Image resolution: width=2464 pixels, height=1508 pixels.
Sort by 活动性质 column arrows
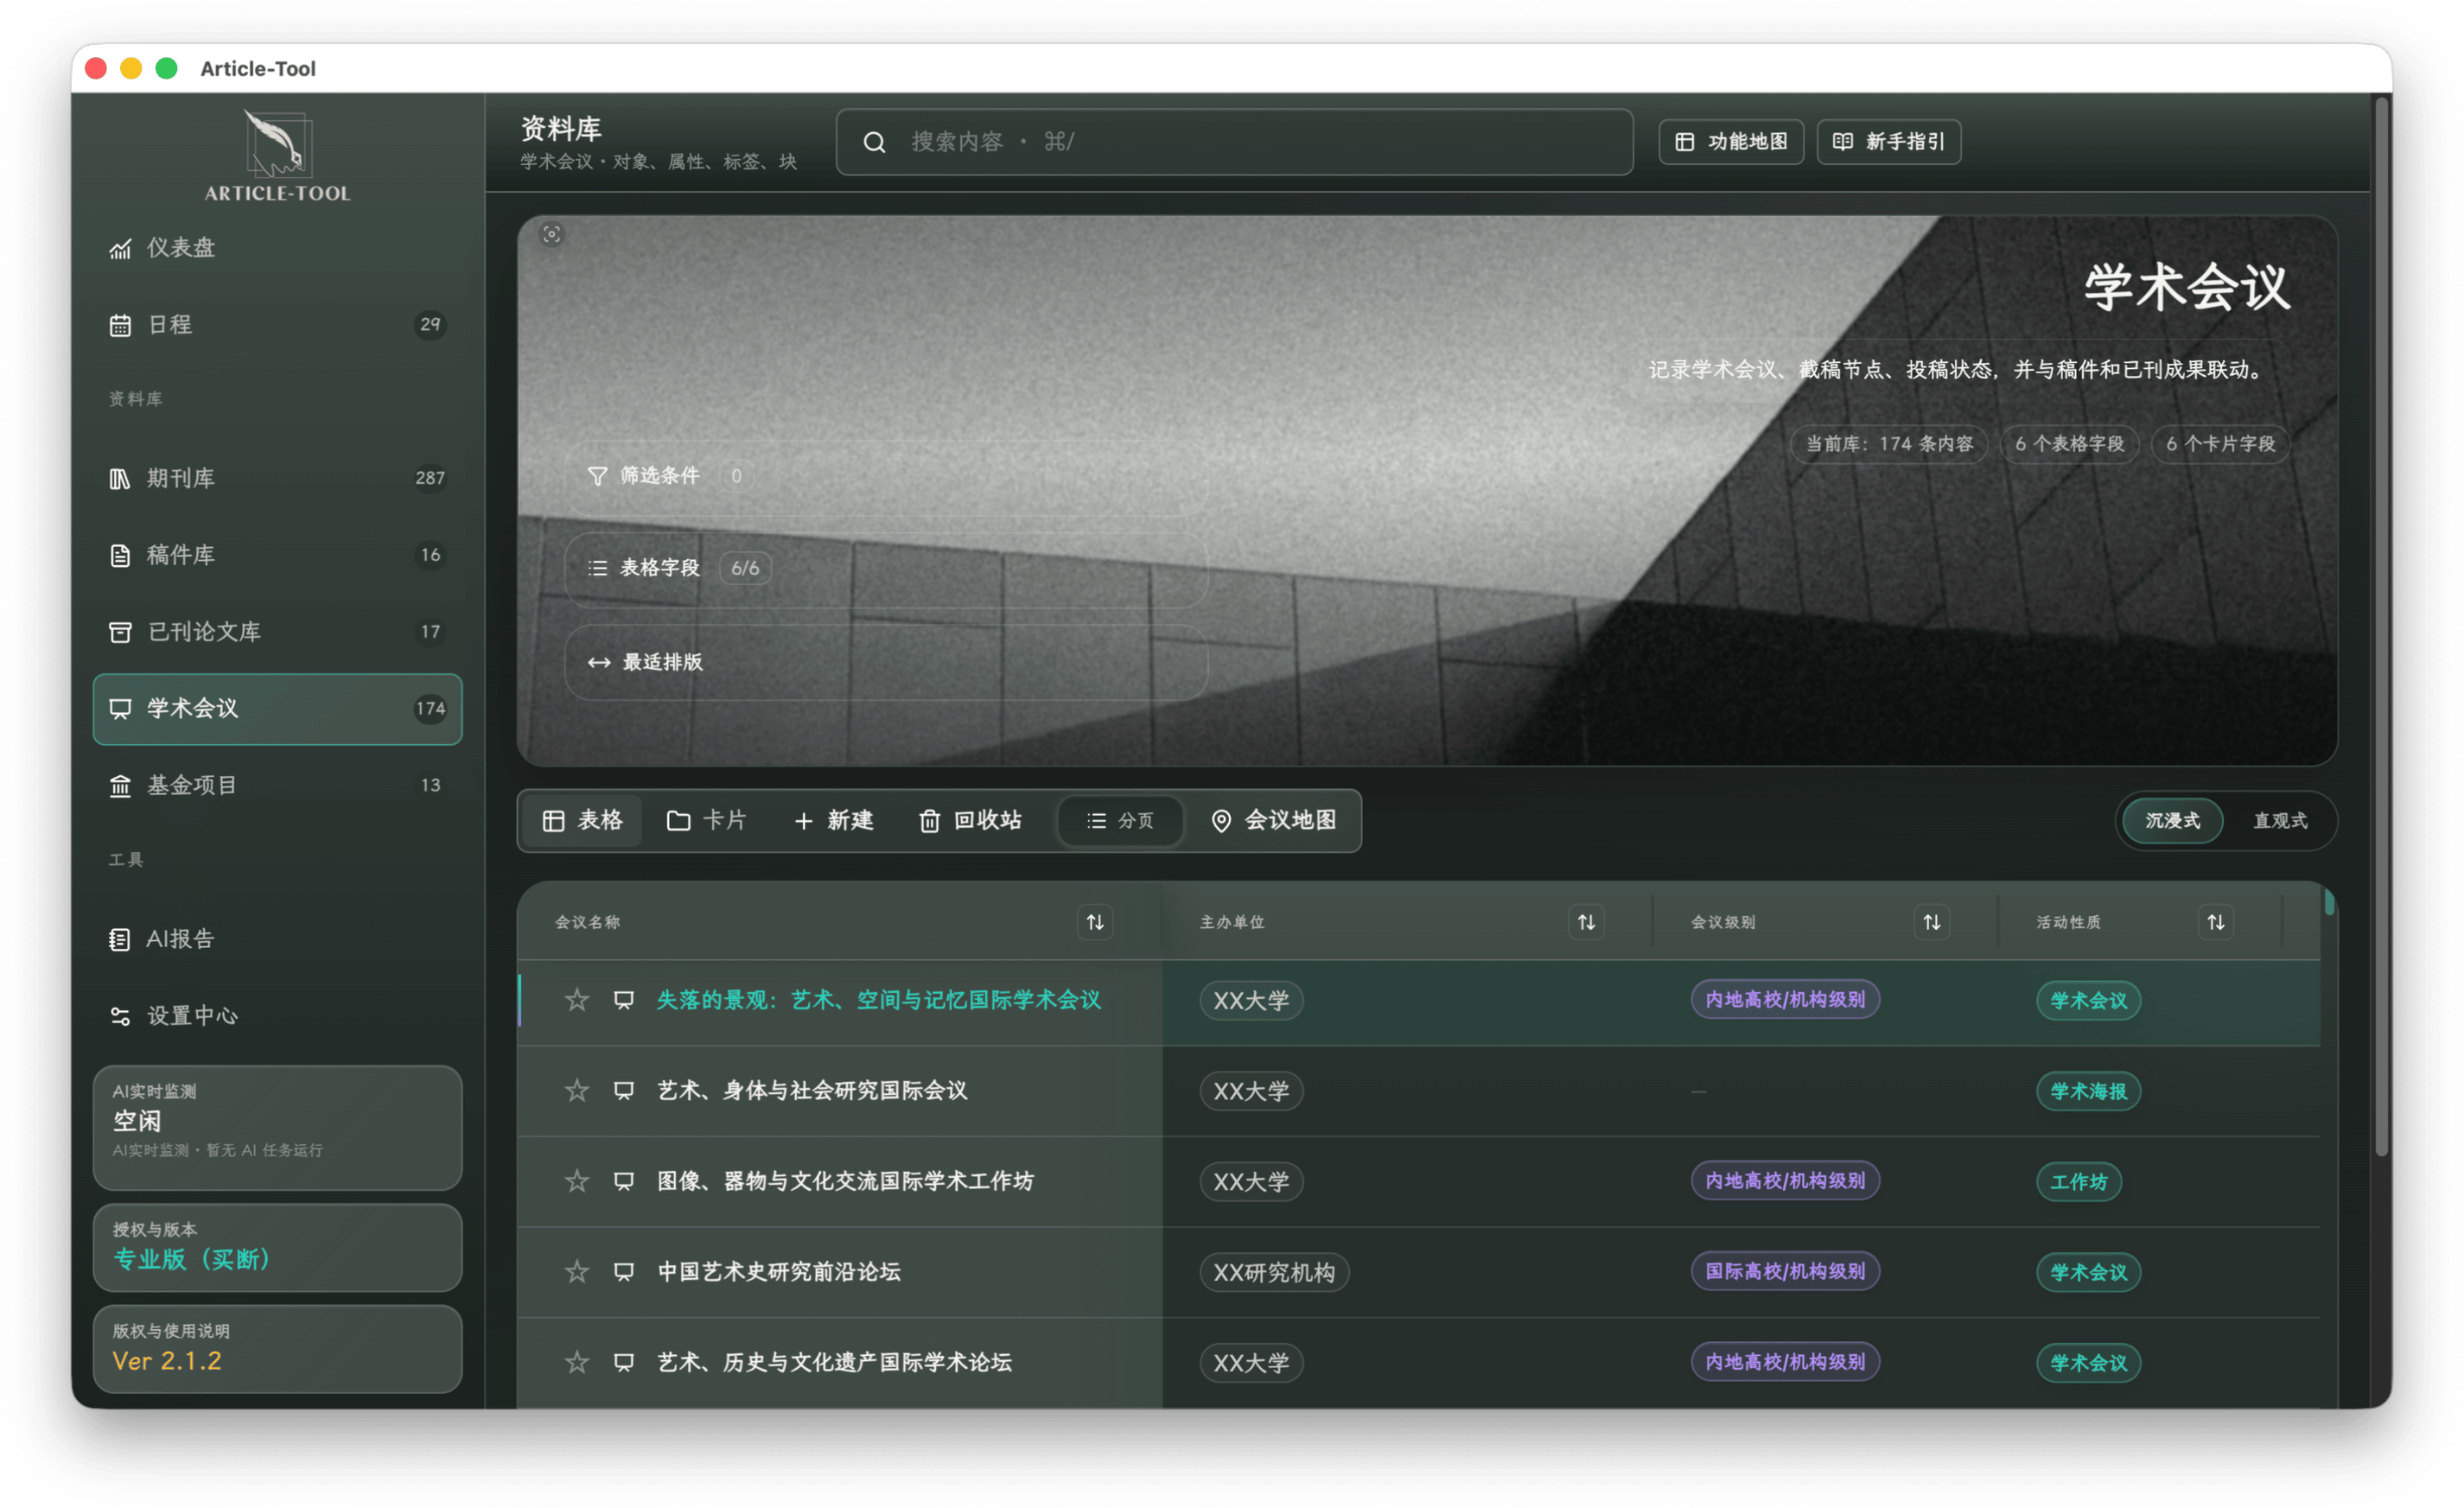pos(2215,922)
